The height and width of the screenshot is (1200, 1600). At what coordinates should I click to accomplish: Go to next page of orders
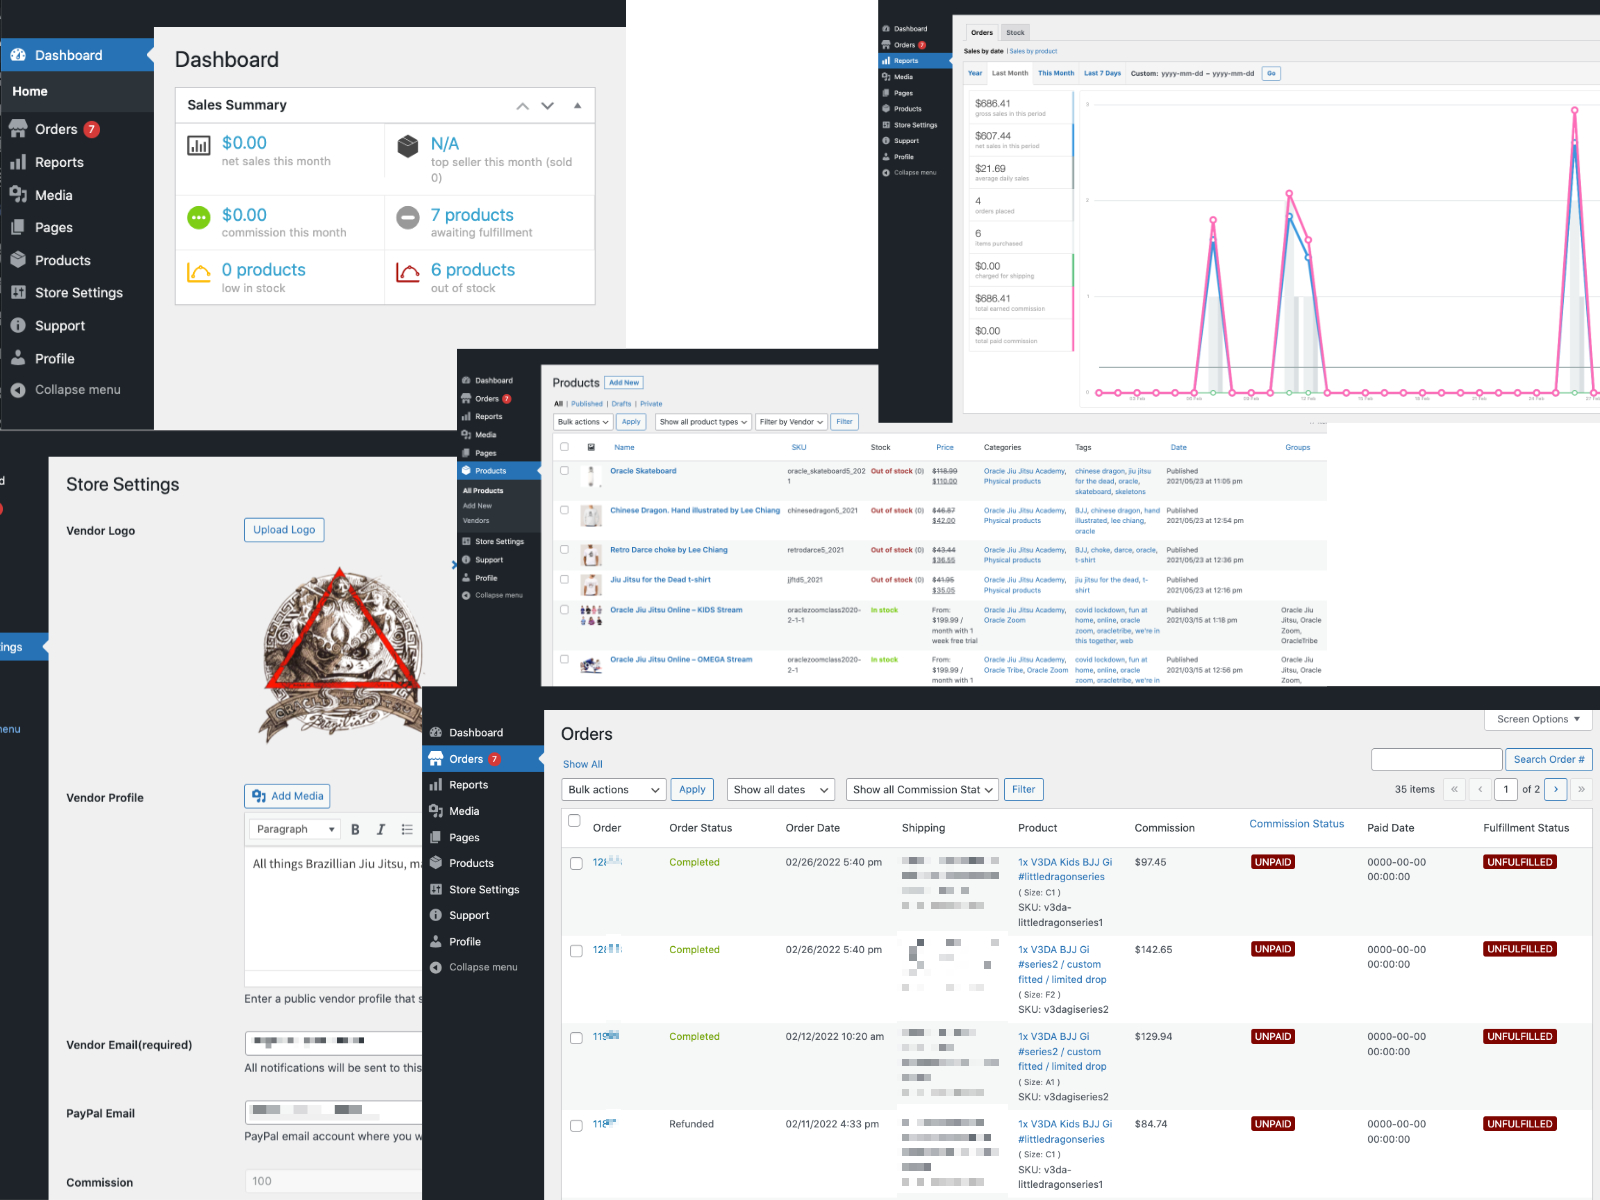[x=1555, y=789]
